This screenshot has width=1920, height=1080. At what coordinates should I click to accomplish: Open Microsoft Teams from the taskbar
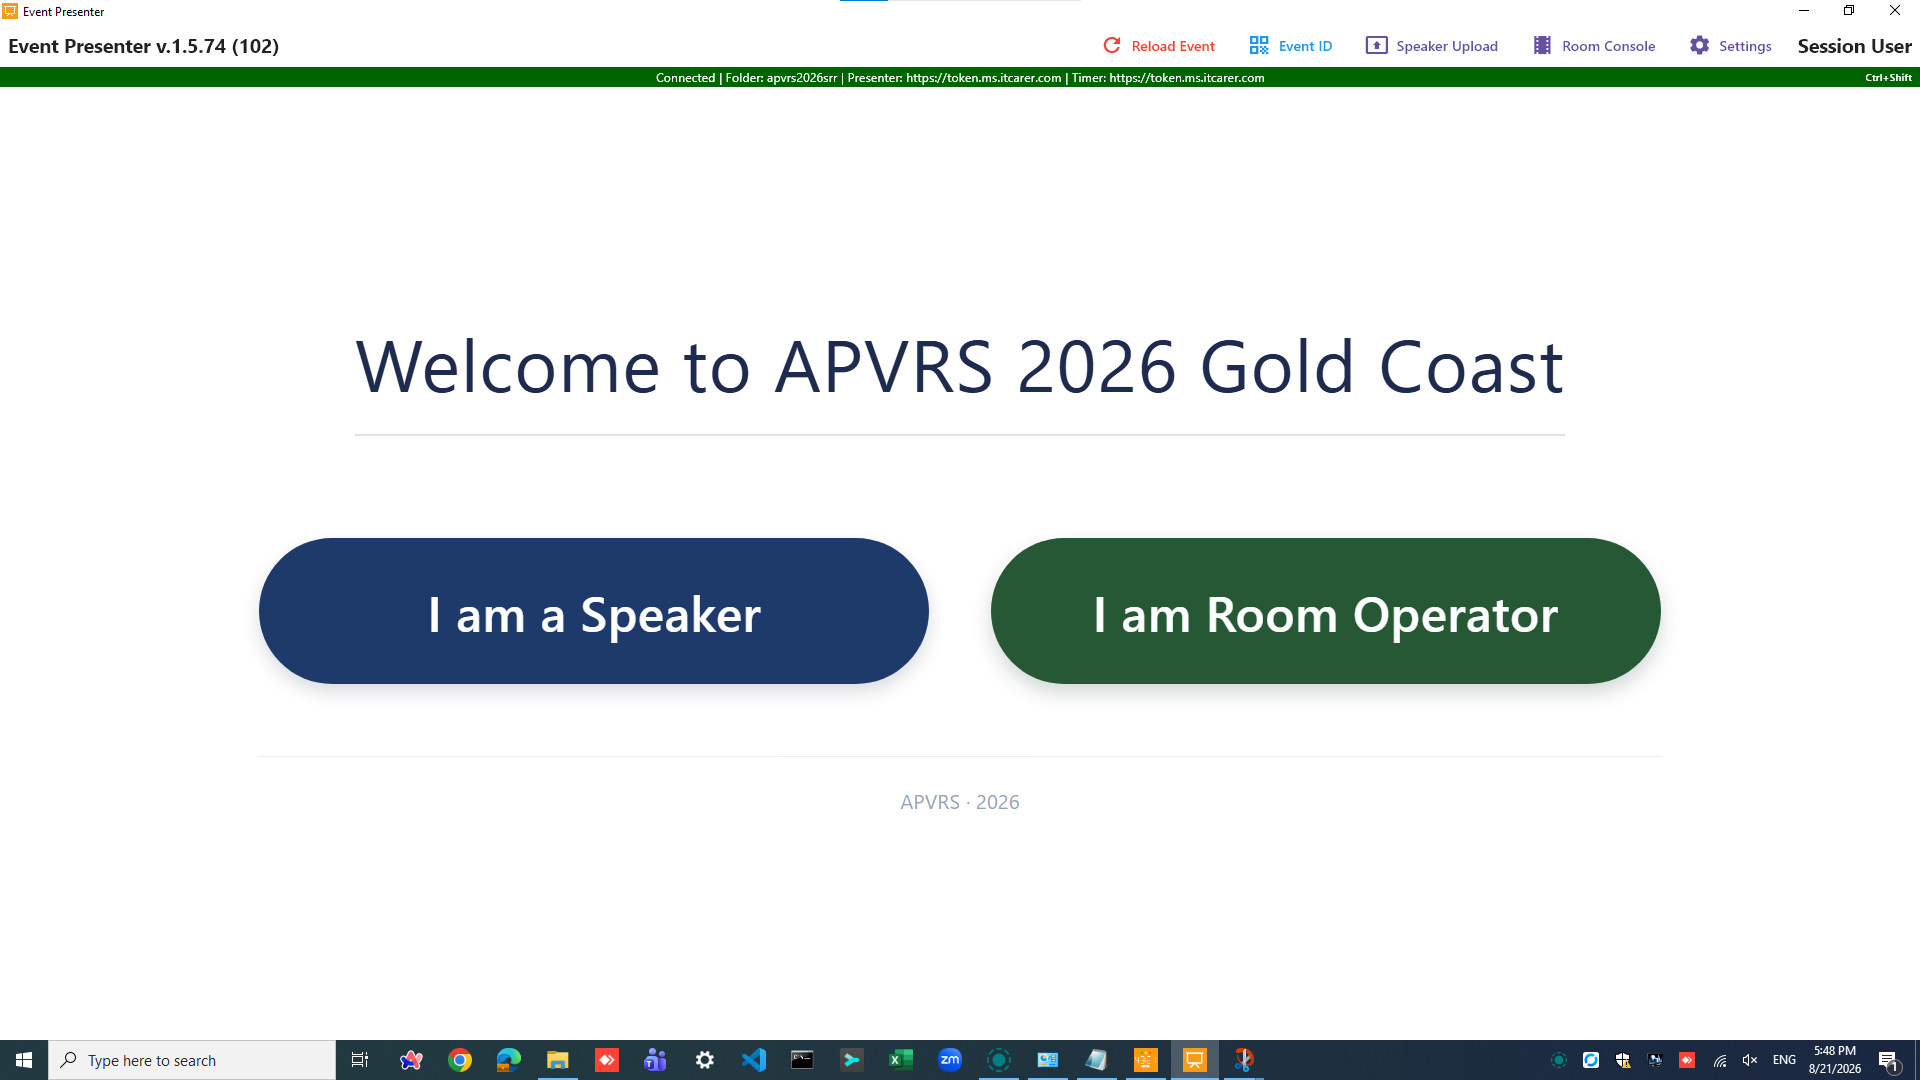click(656, 1060)
